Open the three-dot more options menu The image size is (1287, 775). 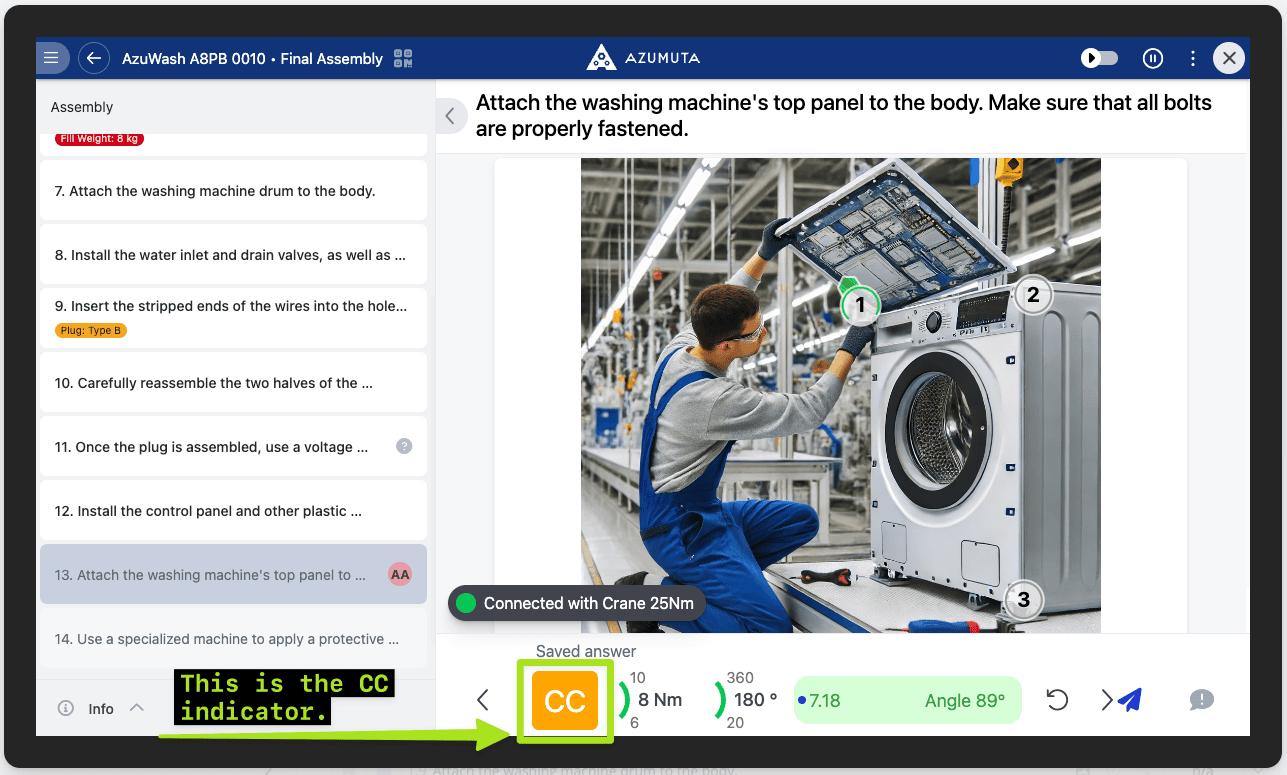[x=1193, y=58]
